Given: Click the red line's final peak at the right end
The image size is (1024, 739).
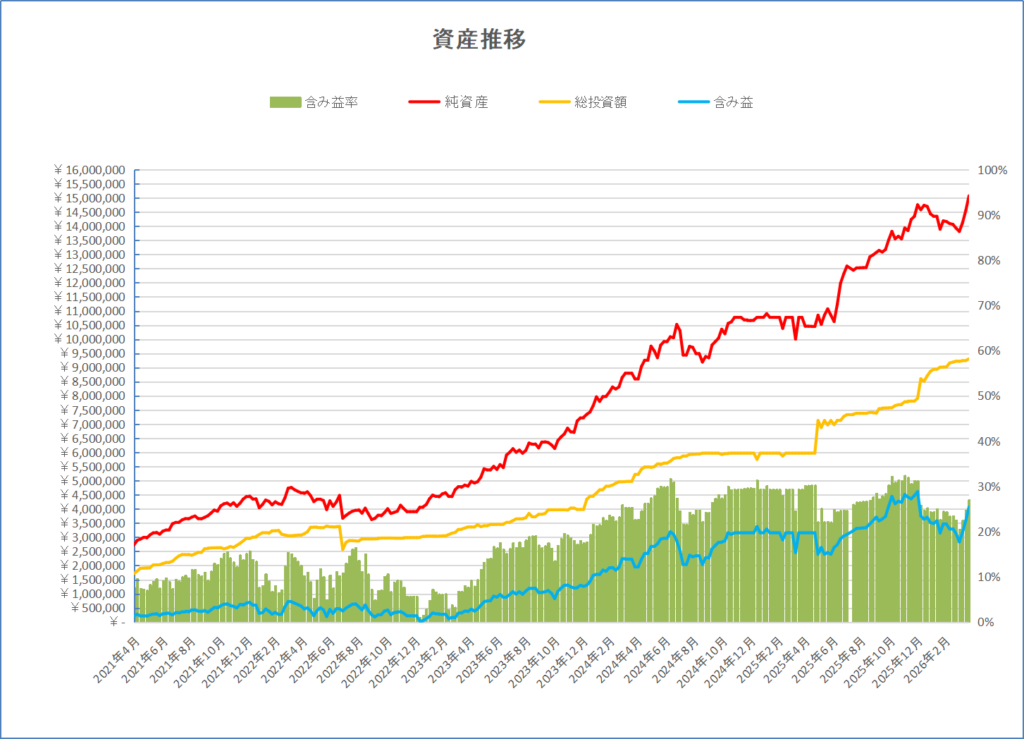Looking at the screenshot, I should [968, 197].
